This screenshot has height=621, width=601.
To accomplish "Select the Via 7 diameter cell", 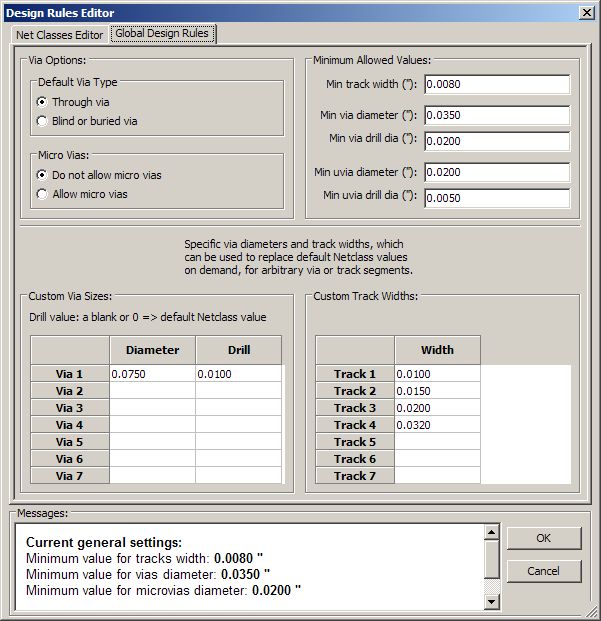I will (152, 476).
